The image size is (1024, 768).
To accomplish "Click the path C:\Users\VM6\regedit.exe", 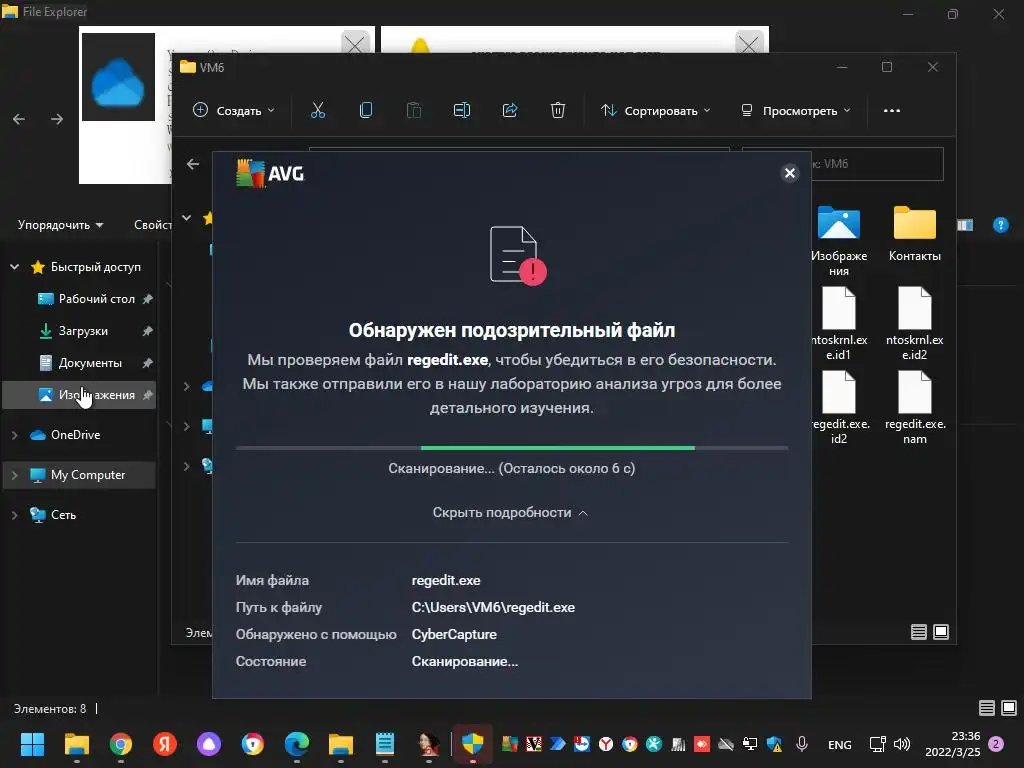I will [x=493, y=607].
